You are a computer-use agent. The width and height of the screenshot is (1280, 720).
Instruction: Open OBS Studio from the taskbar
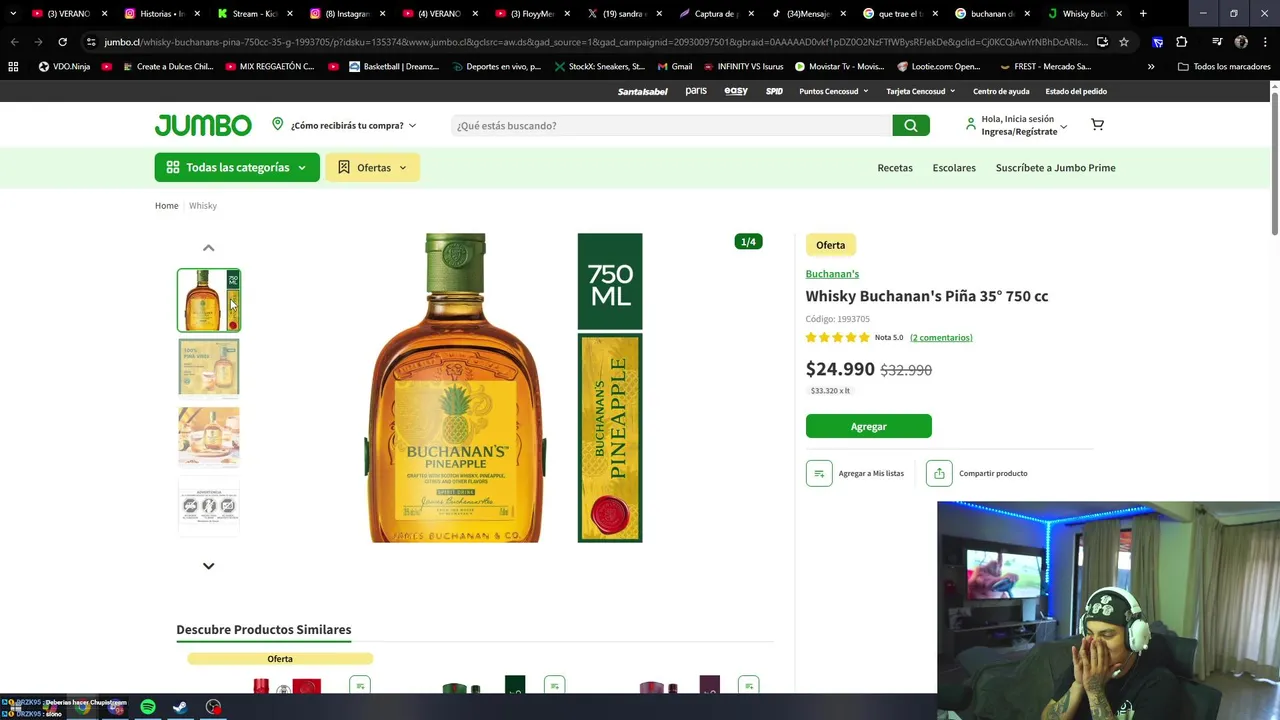(x=213, y=707)
